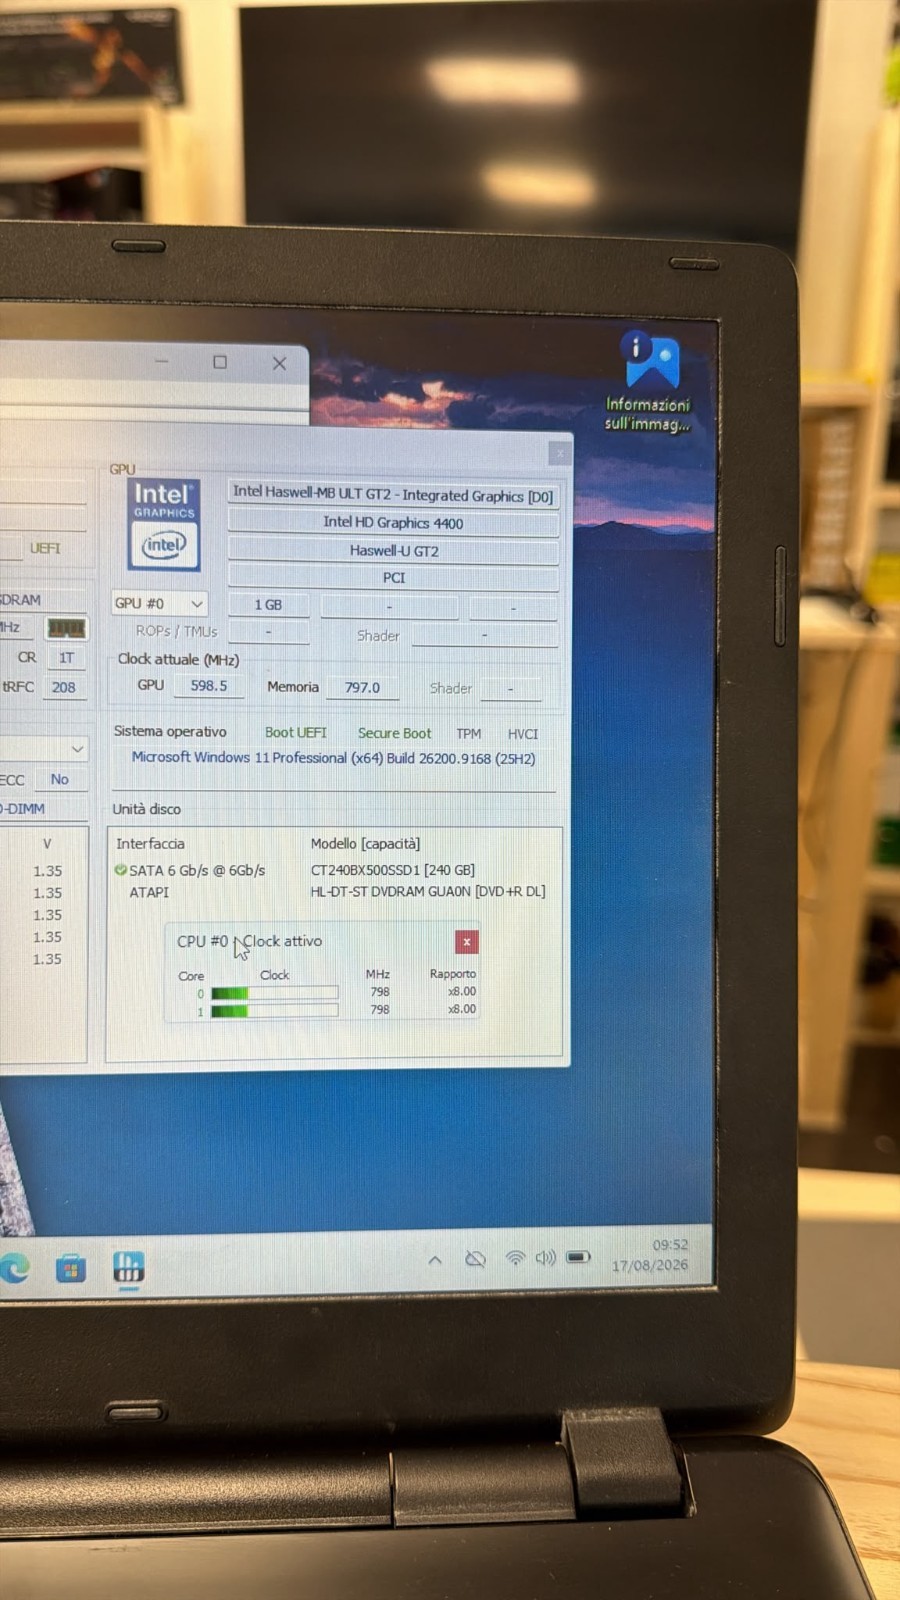This screenshot has width=900, height=1600.
Task: Click the CR value 1T
Action: click(66, 658)
